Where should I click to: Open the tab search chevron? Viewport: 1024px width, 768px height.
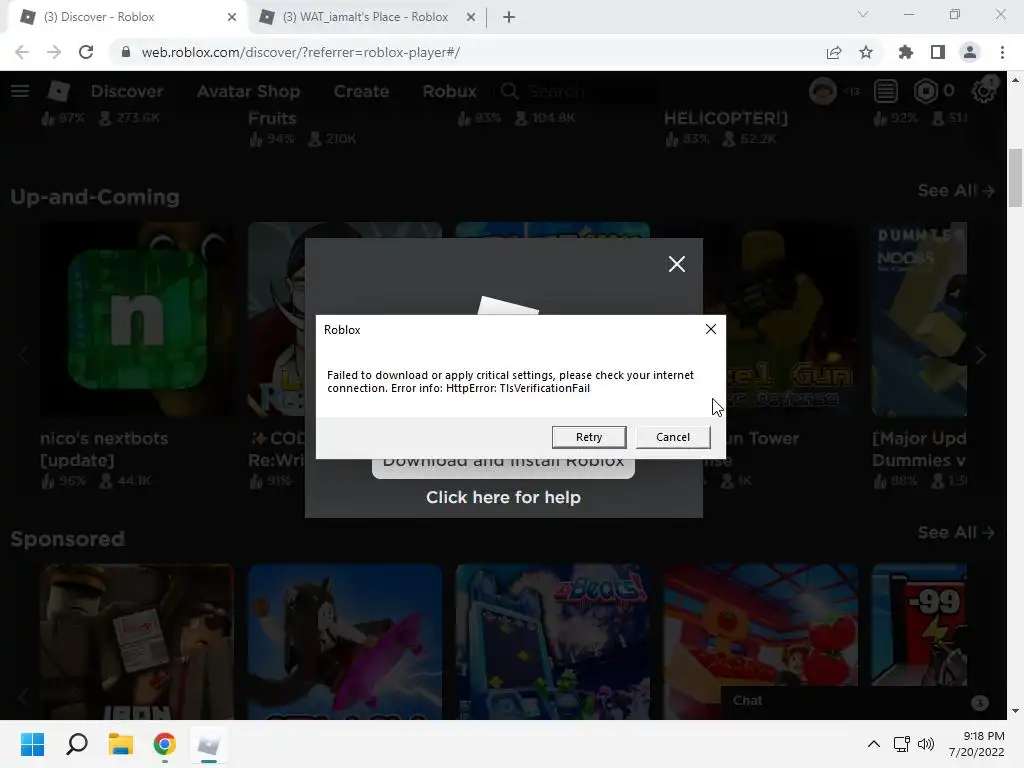pyautogui.click(x=863, y=14)
